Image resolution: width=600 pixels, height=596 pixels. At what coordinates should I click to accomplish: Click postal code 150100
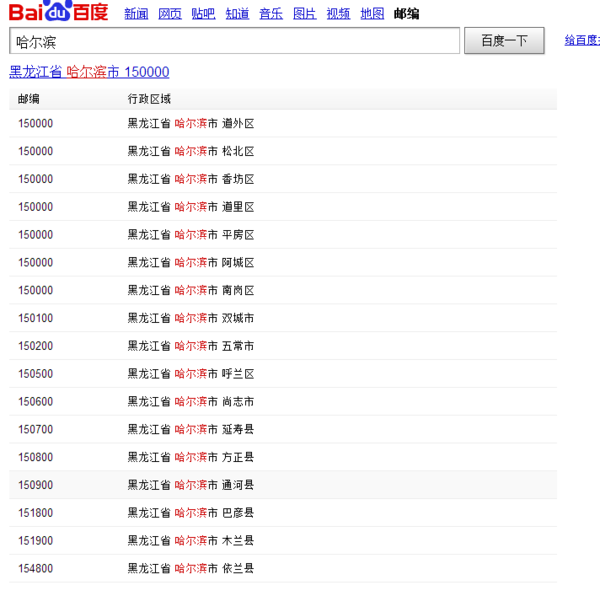36,318
